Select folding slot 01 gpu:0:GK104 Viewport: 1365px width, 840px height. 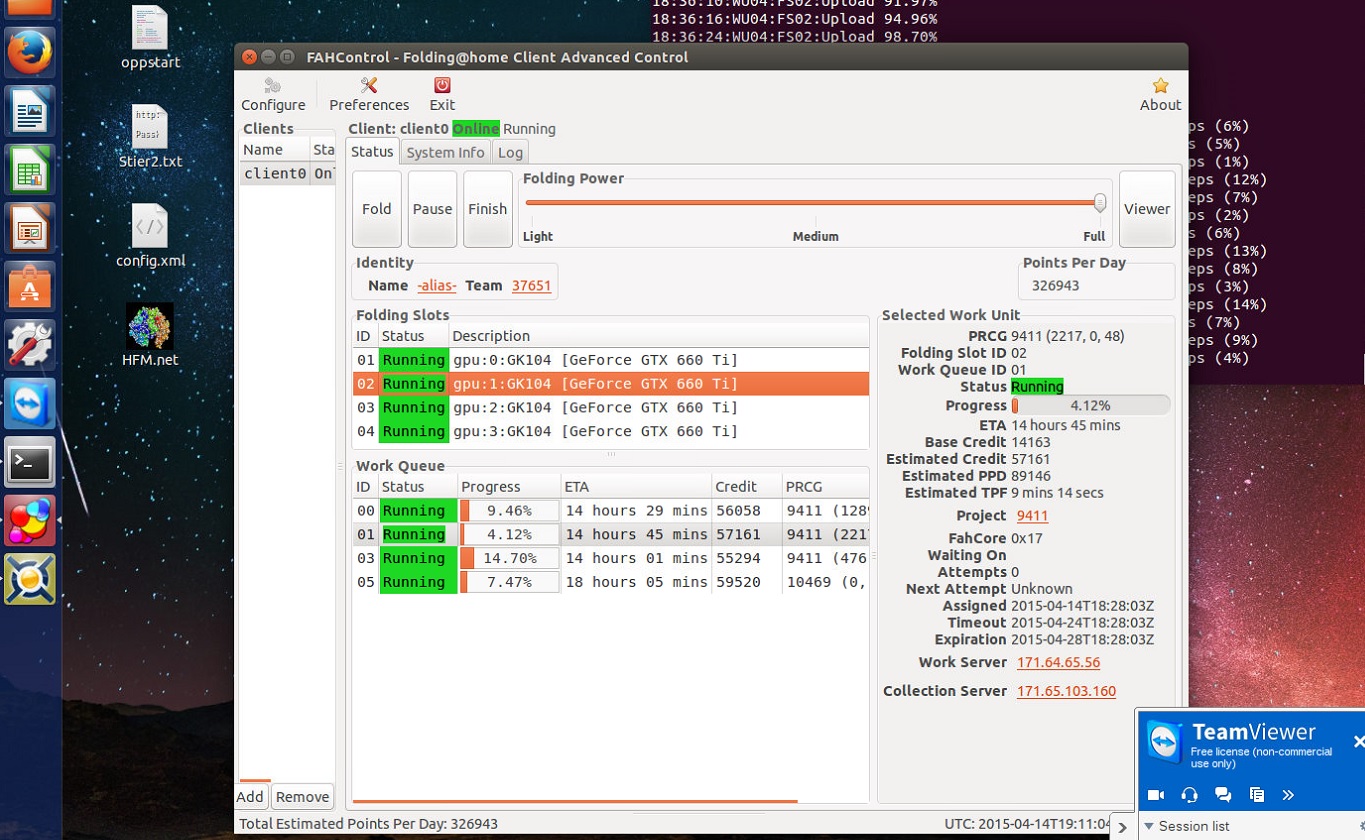(611, 360)
